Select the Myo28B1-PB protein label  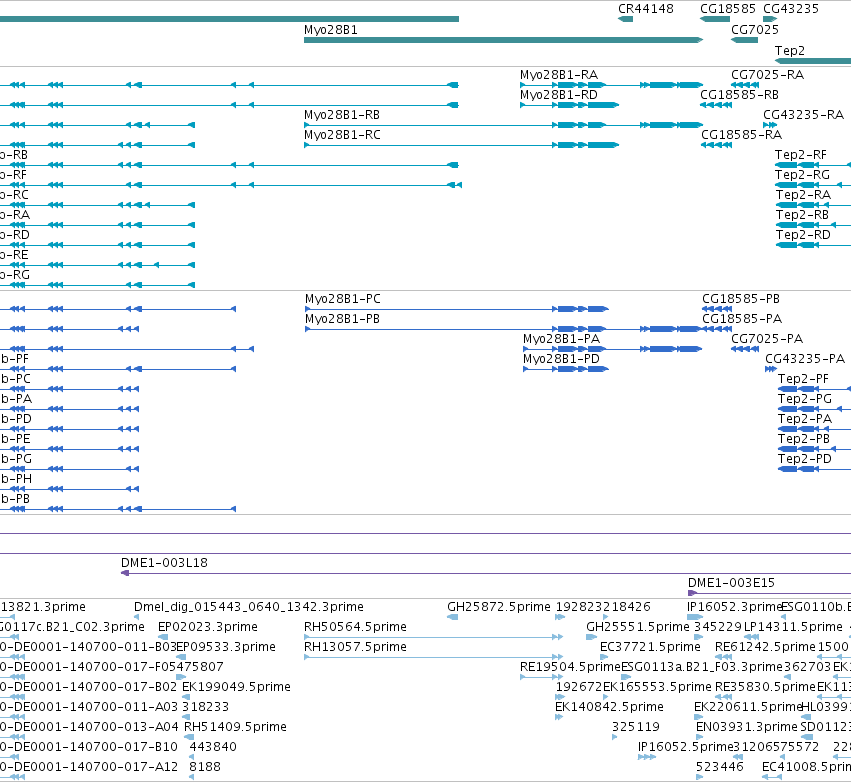click(342, 319)
